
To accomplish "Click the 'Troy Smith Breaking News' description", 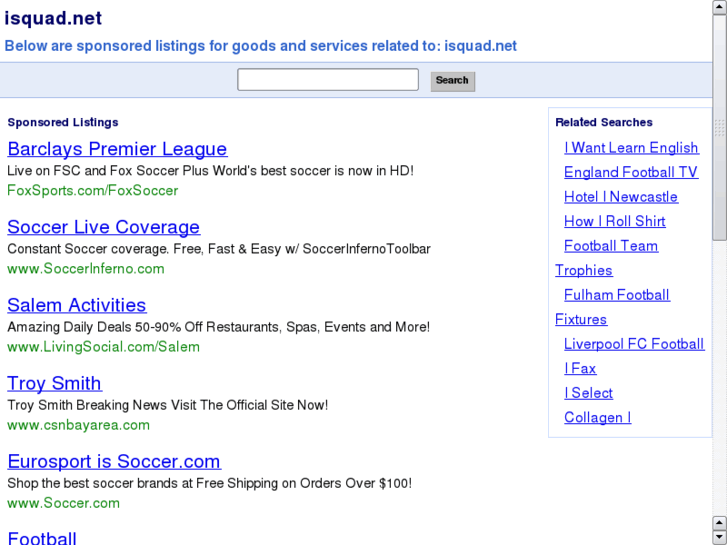I will (168, 405).
